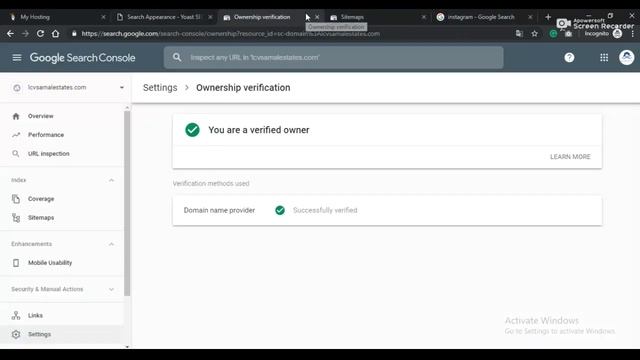
Task: Click the Overview home icon
Action: [16, 116]
